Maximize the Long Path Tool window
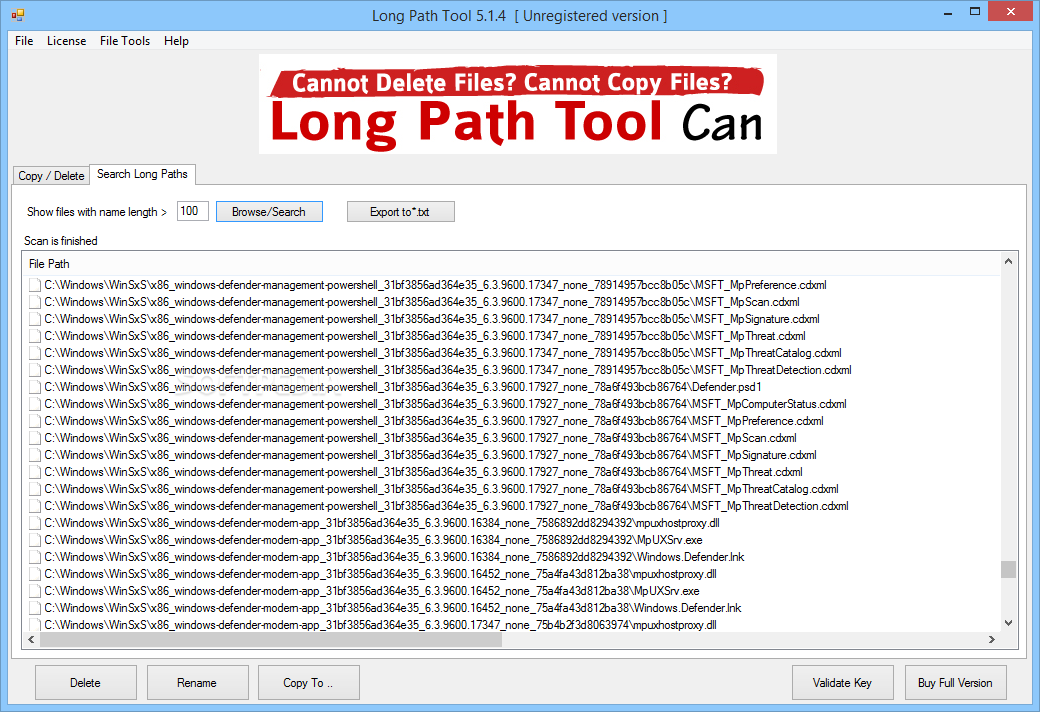Image resolution: width=1040 pixels, height=712 pixels. click(974, 12)
